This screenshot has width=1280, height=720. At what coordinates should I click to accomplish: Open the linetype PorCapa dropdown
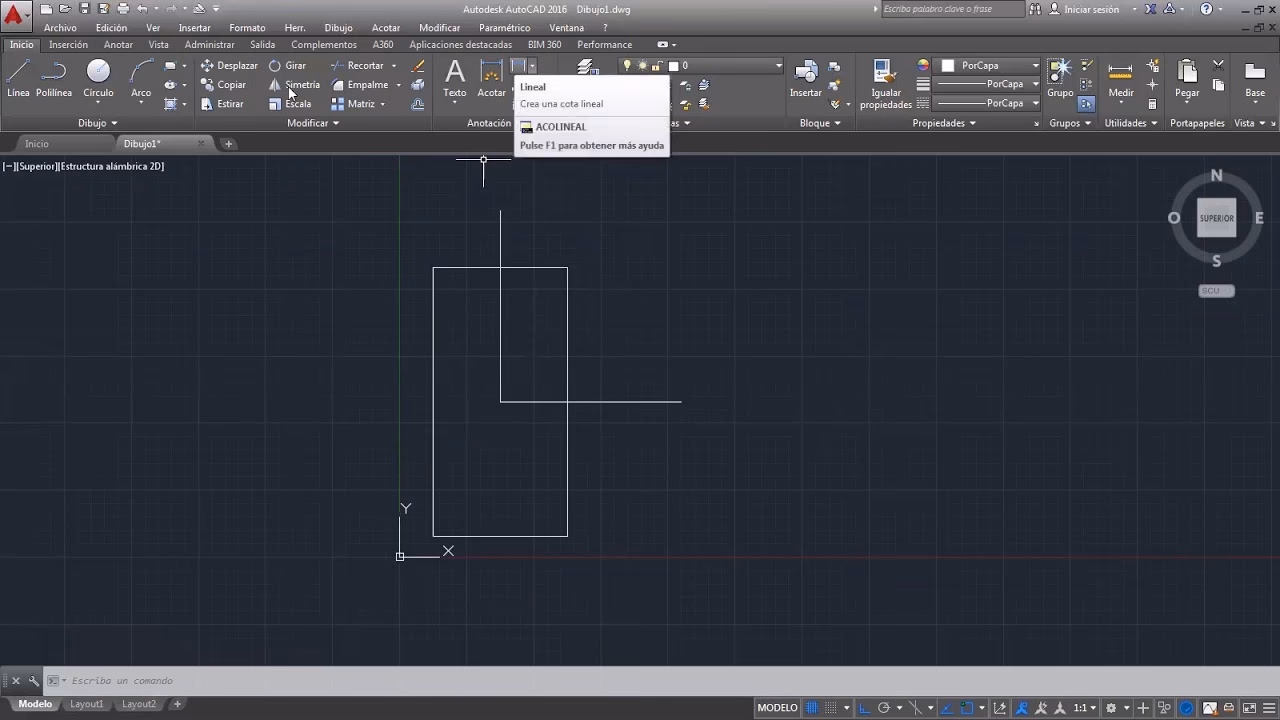[x=988, y=104]
